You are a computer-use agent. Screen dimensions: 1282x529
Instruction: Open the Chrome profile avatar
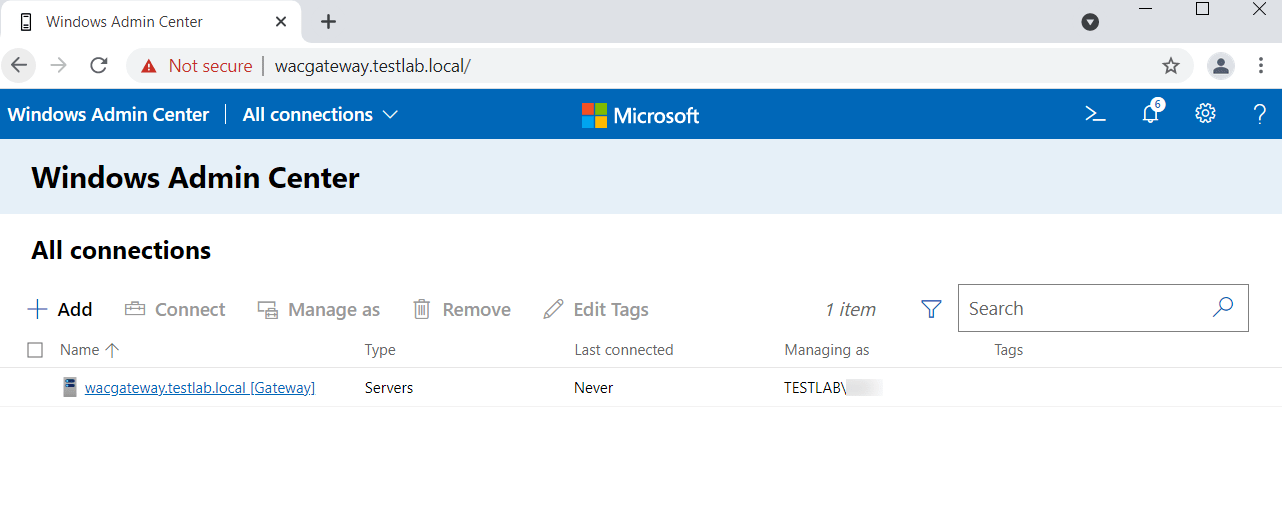(x=1221, y=66)
